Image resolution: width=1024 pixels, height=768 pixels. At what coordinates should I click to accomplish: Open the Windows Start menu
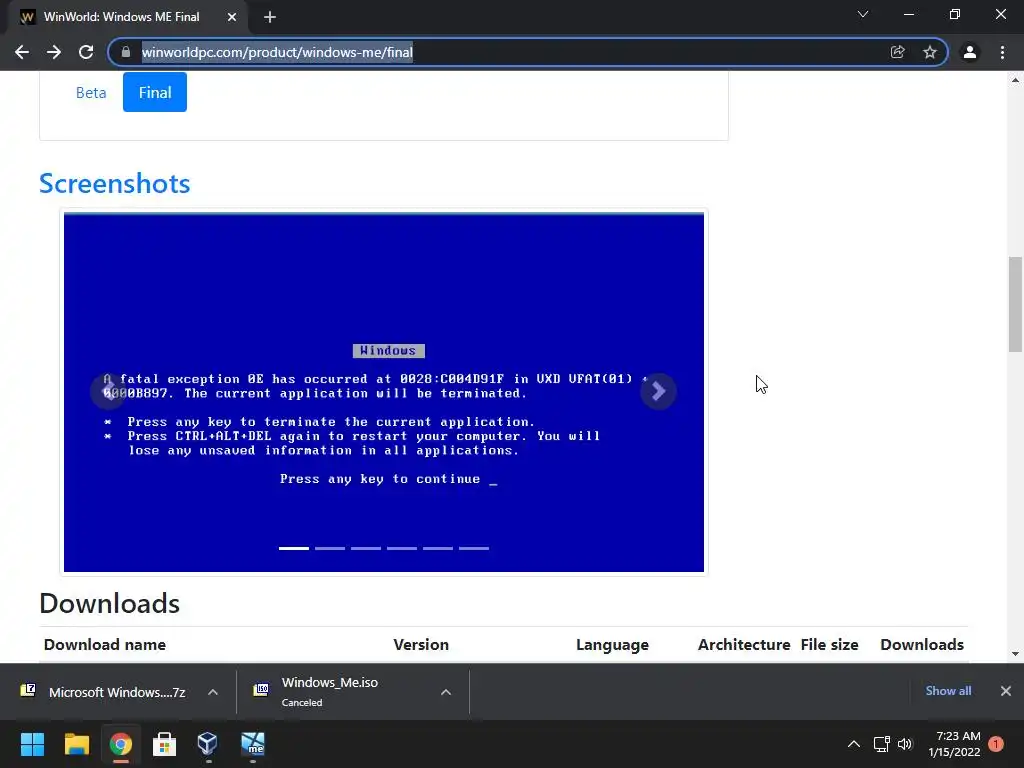tap(32, 744)
